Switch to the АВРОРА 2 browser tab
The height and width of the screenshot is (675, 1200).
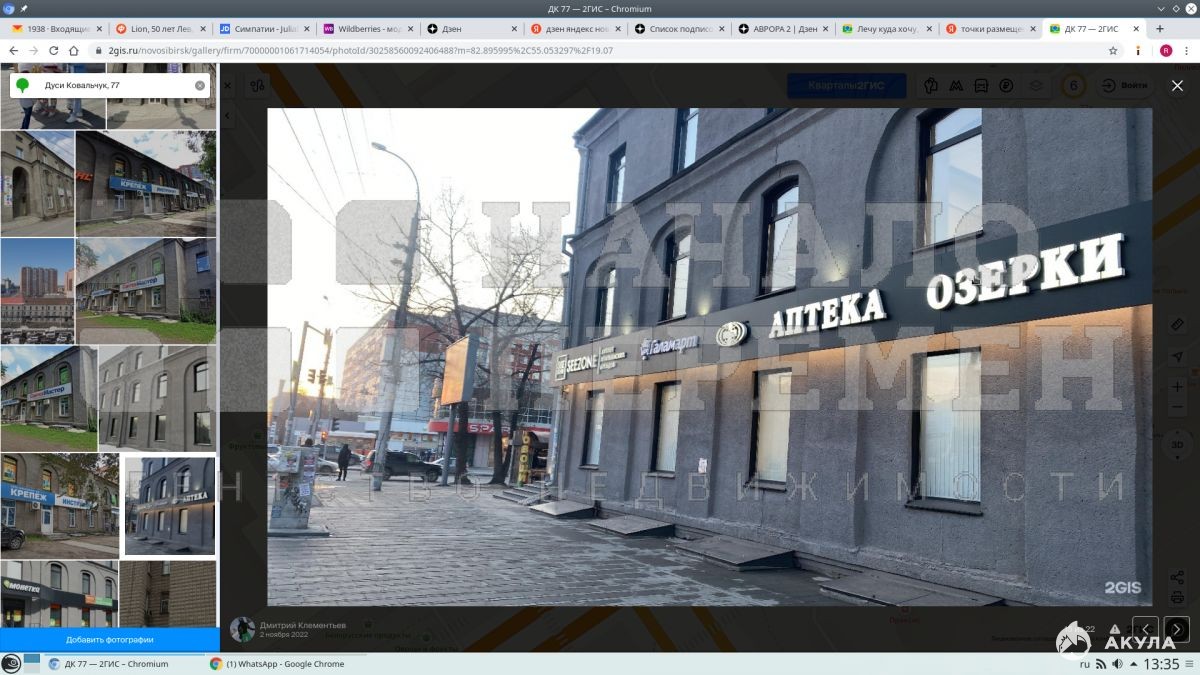780,29
